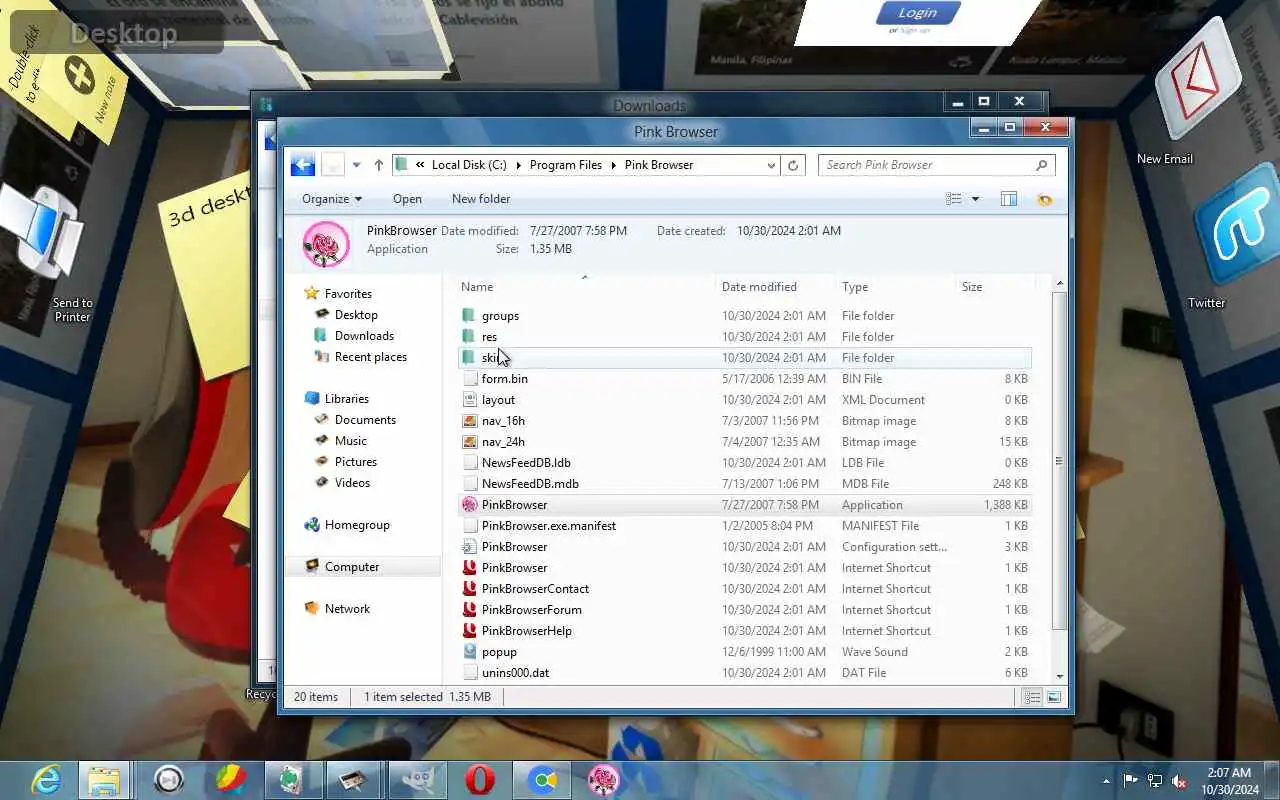Open Opera from the taskbar
This screenshot has height=800, width=1280.
pos(480,780)
